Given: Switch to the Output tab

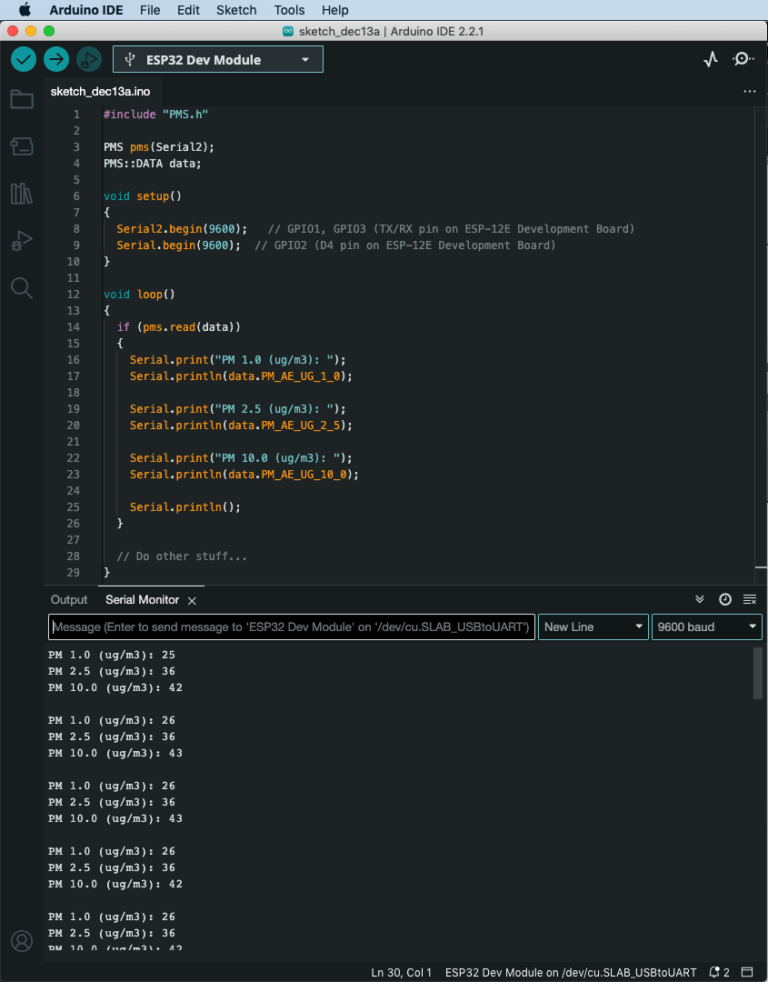Looking at the screenshot, I should [69, 600].
